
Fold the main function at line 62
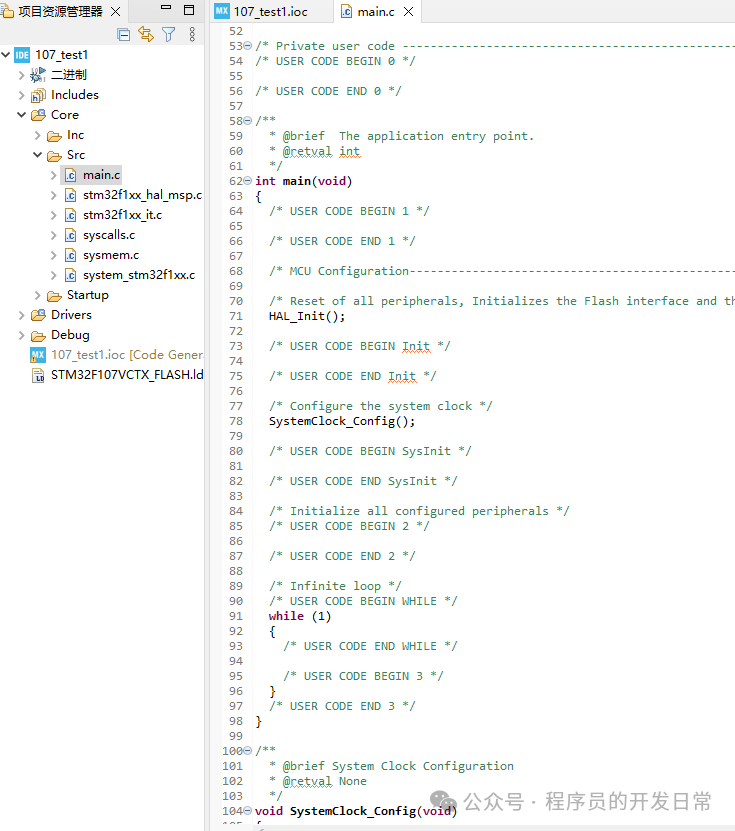pos(247,181)
